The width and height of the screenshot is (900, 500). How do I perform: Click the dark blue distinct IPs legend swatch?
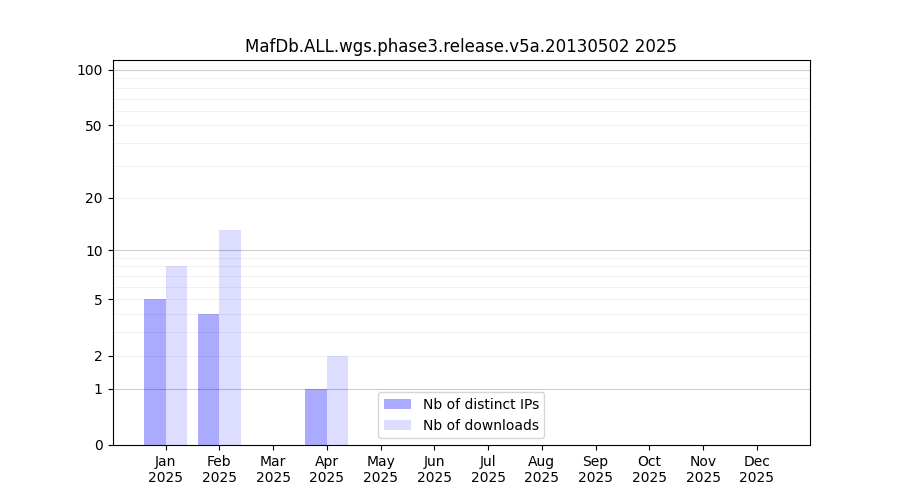[x=397, y=404]
